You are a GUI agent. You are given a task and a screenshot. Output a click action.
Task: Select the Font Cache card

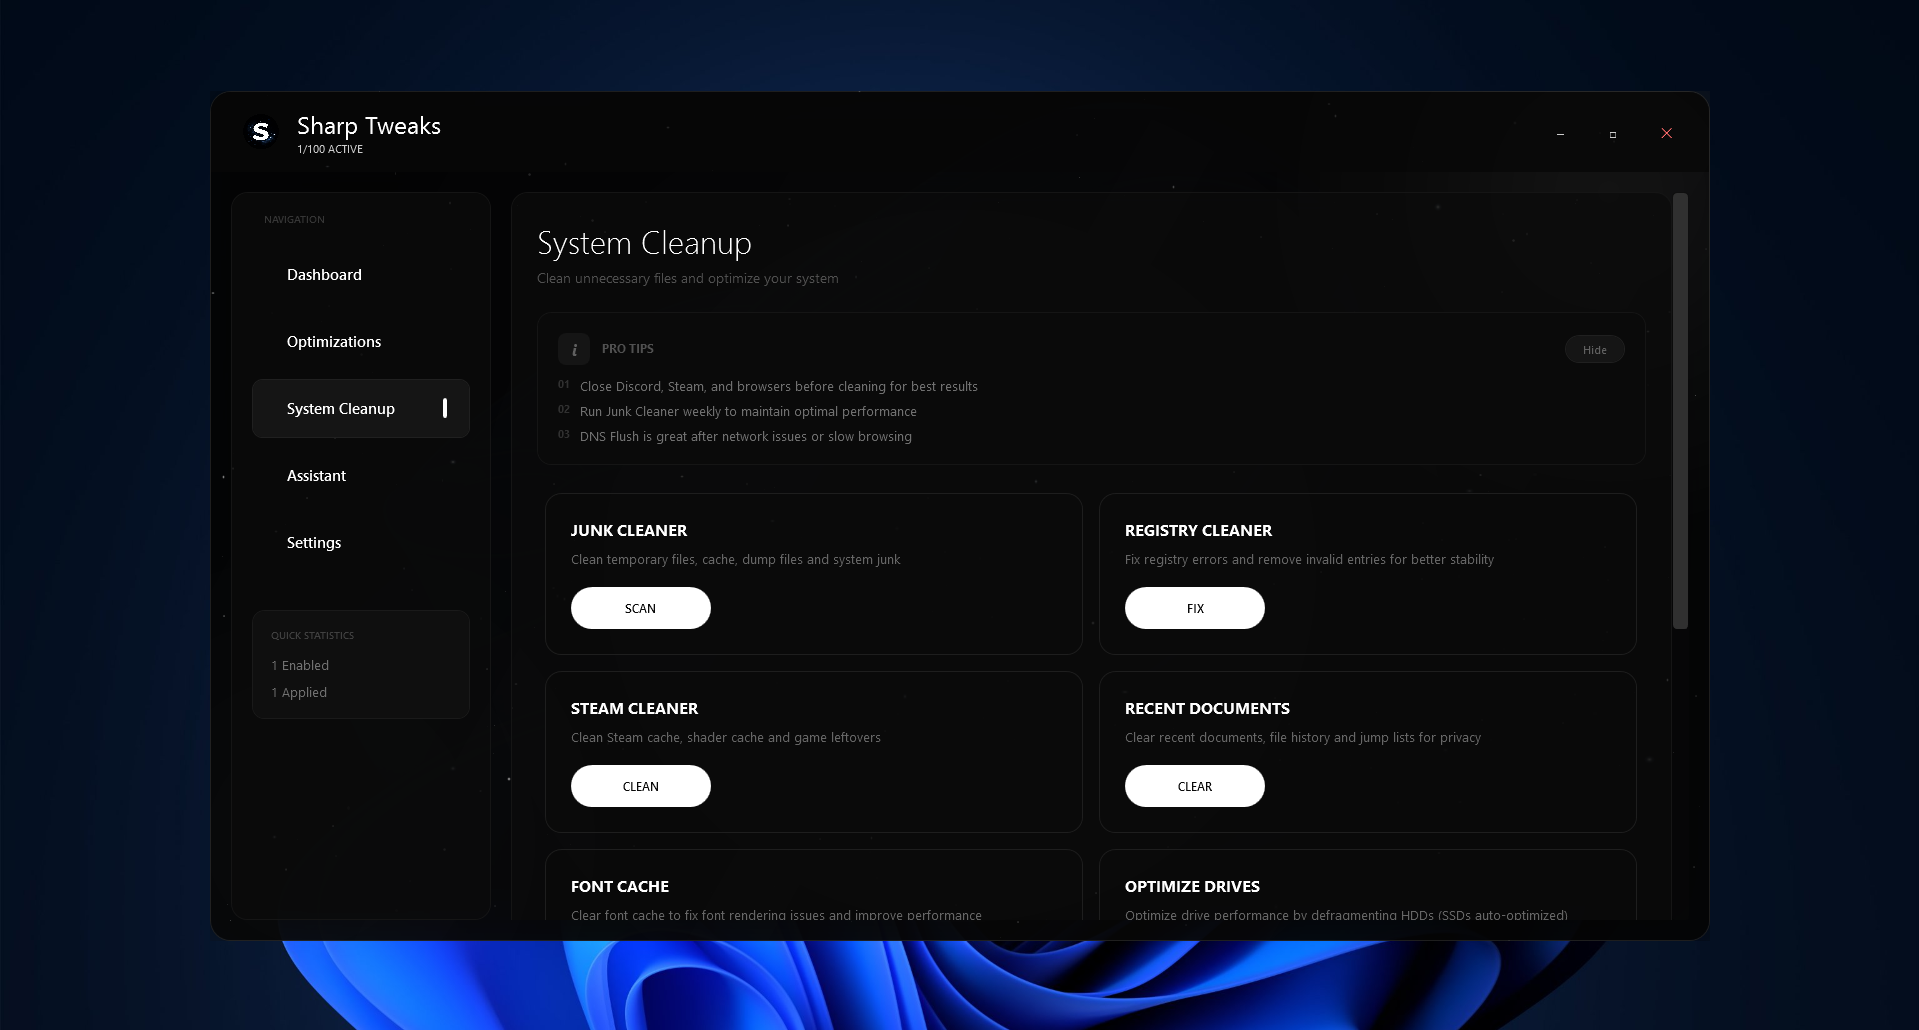click(813, 887)
